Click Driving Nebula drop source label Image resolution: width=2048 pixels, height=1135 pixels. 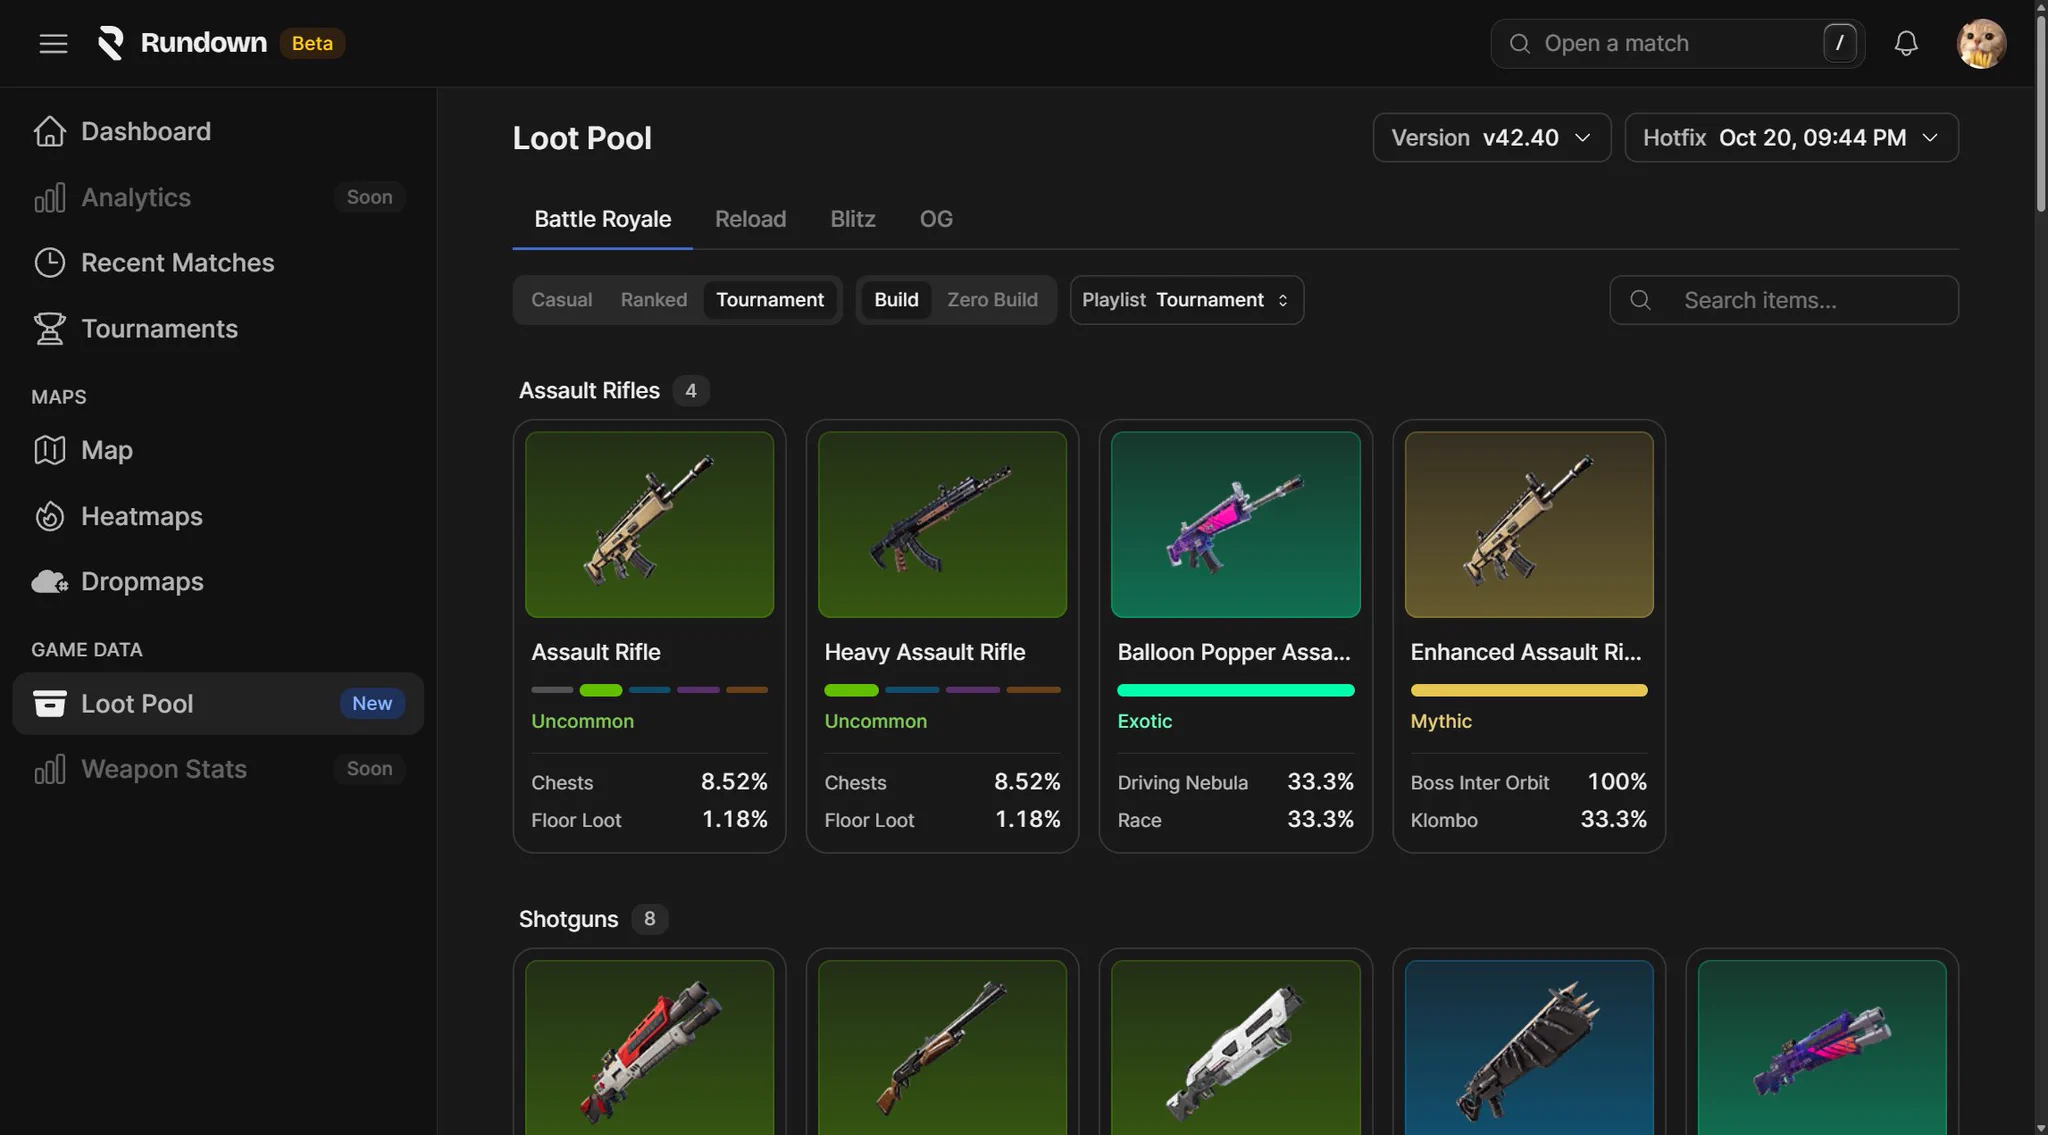[1182, 783]
